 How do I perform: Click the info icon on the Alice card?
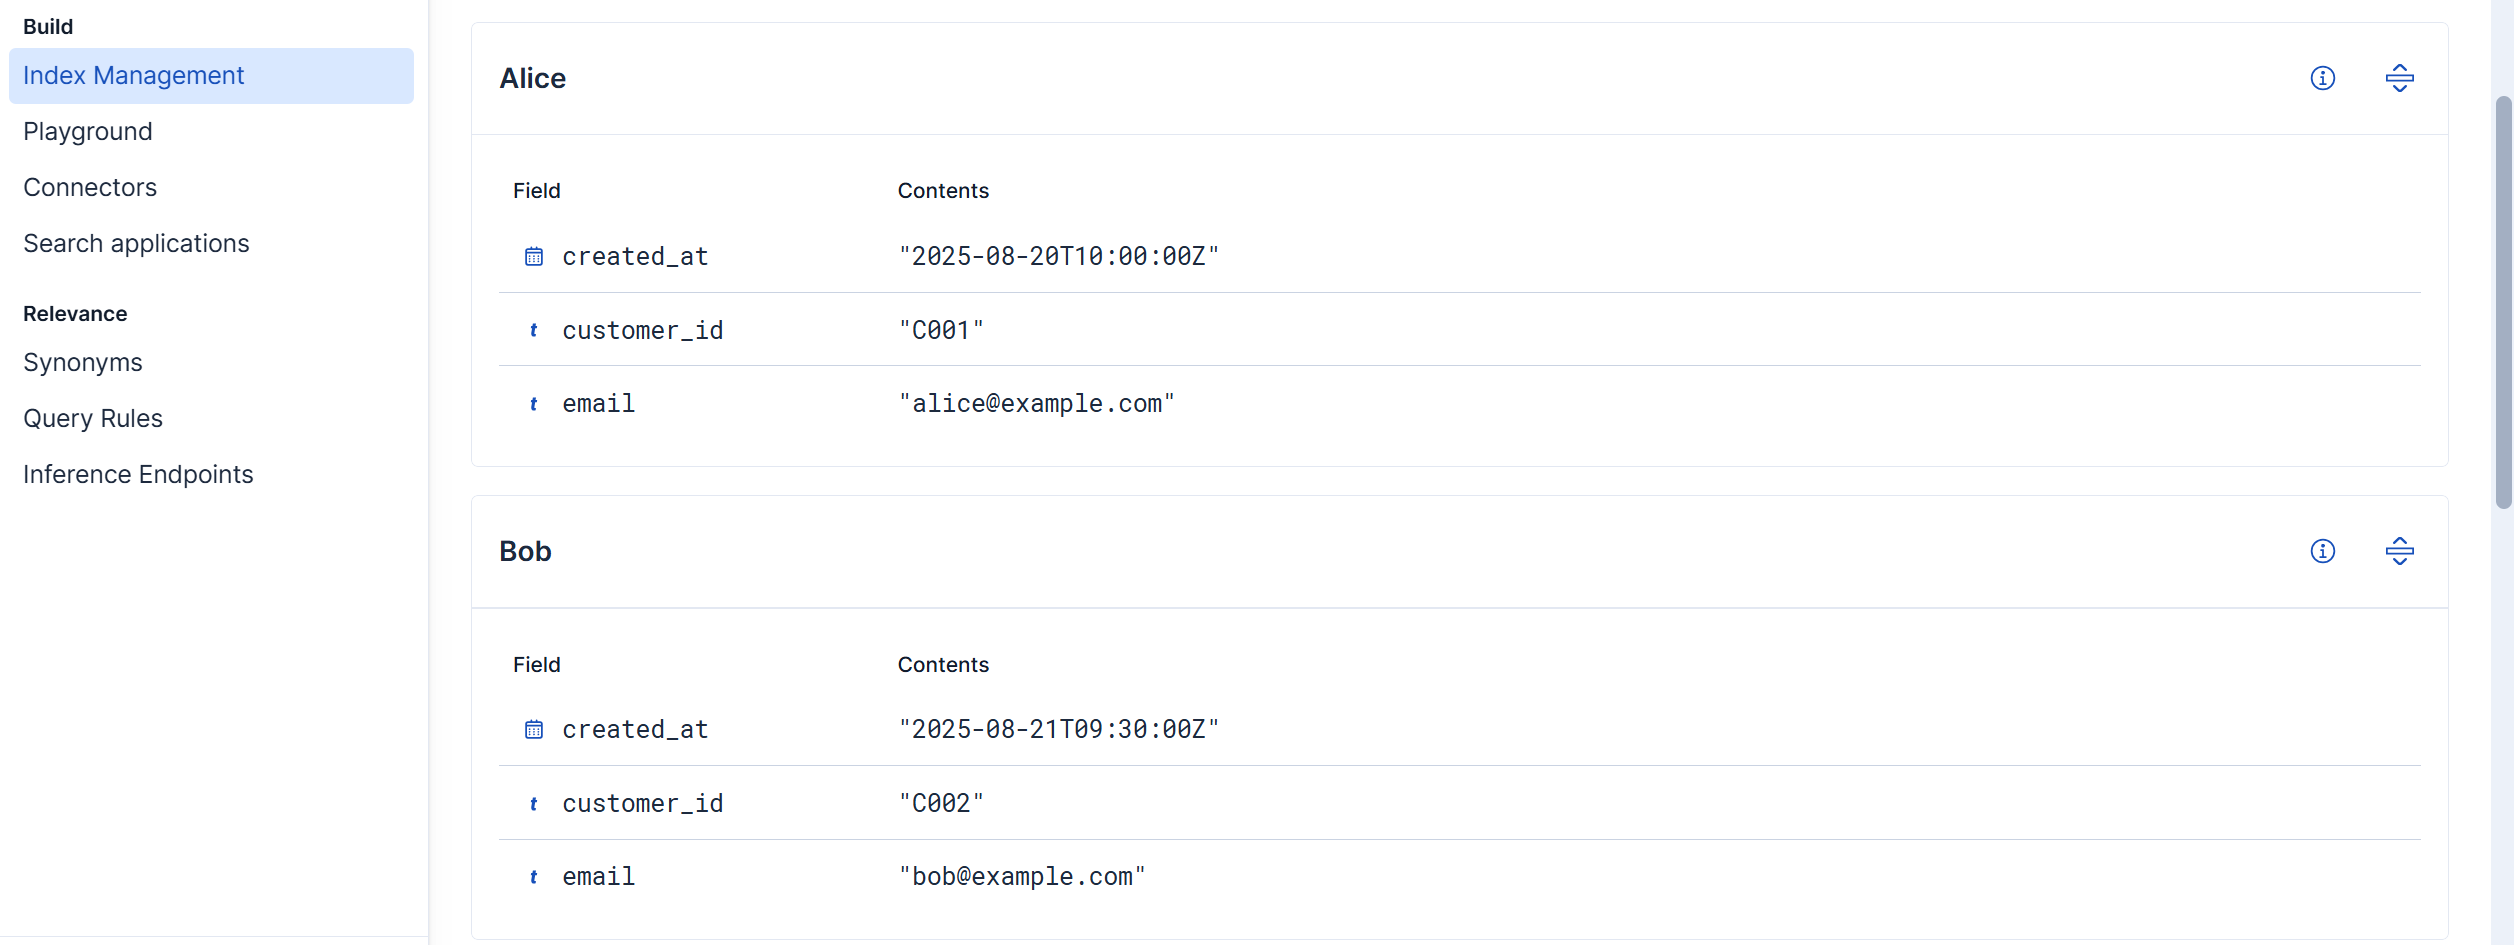coord(2323,78)
